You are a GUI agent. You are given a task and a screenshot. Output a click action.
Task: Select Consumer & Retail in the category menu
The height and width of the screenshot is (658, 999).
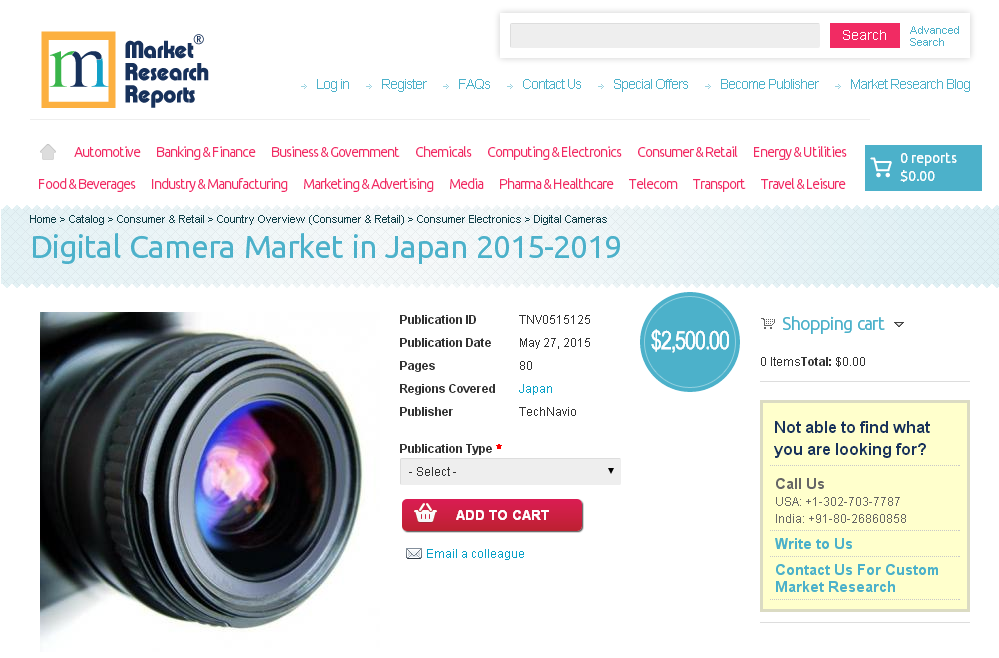687,151
